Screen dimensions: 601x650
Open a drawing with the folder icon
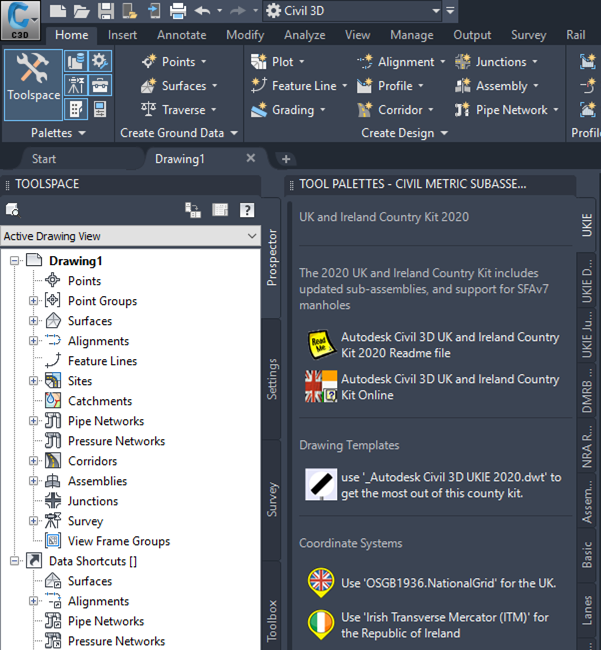pyautogui.click(x=82, y=11)
